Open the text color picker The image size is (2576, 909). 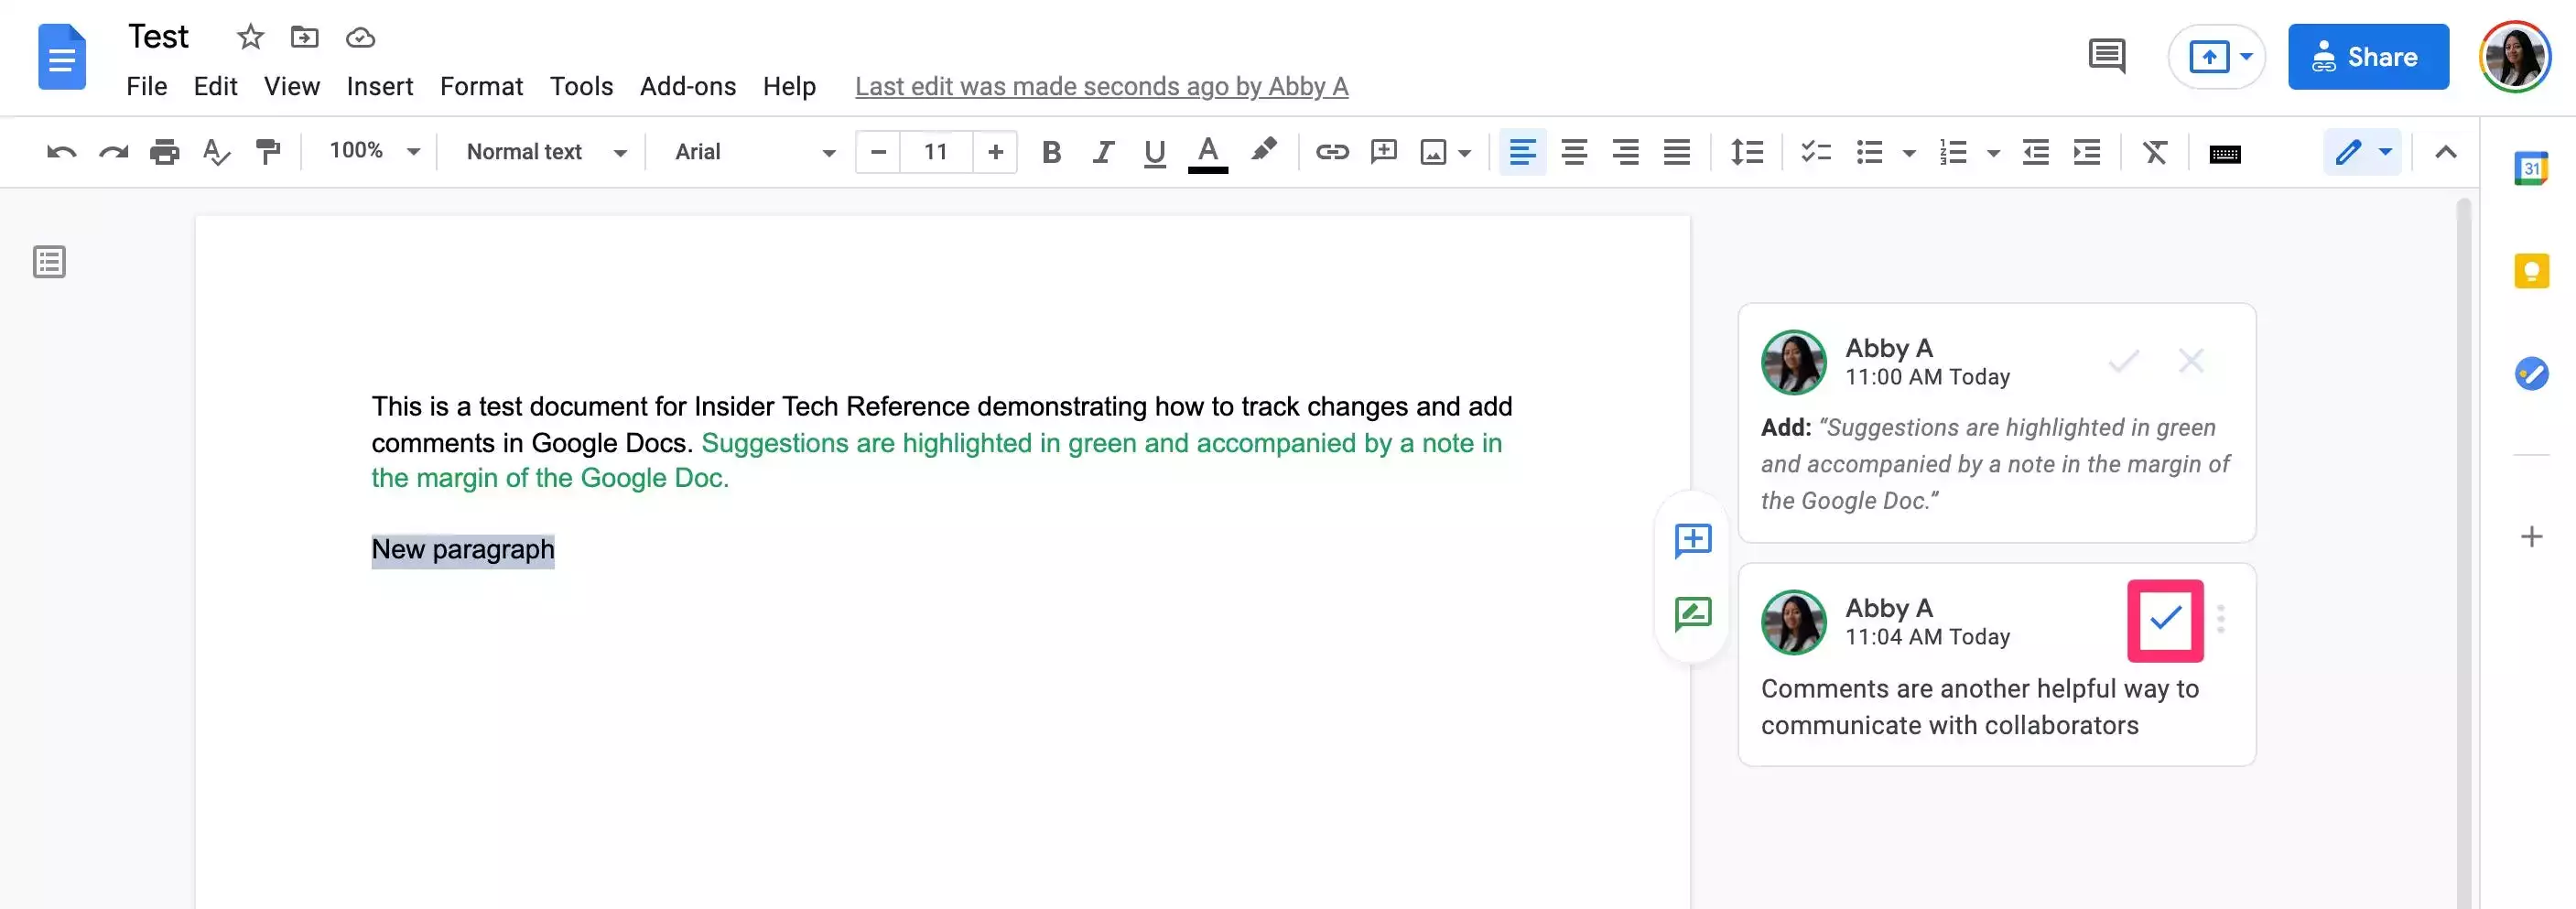tap(1207, 152)
